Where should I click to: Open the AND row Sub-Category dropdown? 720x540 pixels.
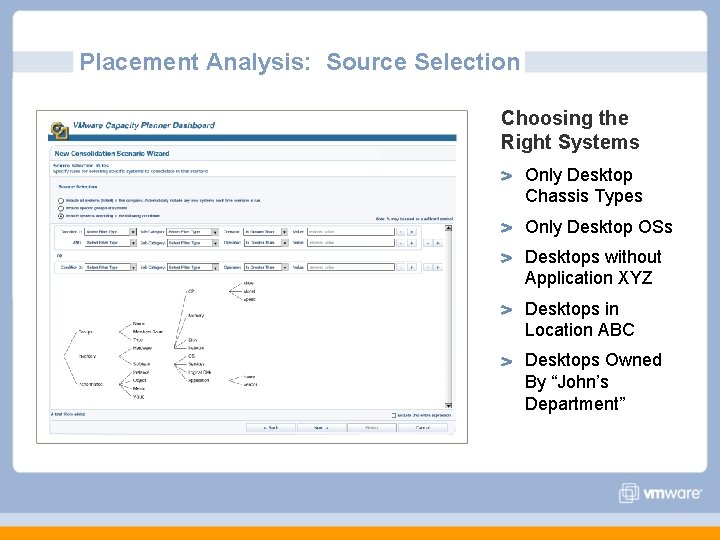(192, 242)
